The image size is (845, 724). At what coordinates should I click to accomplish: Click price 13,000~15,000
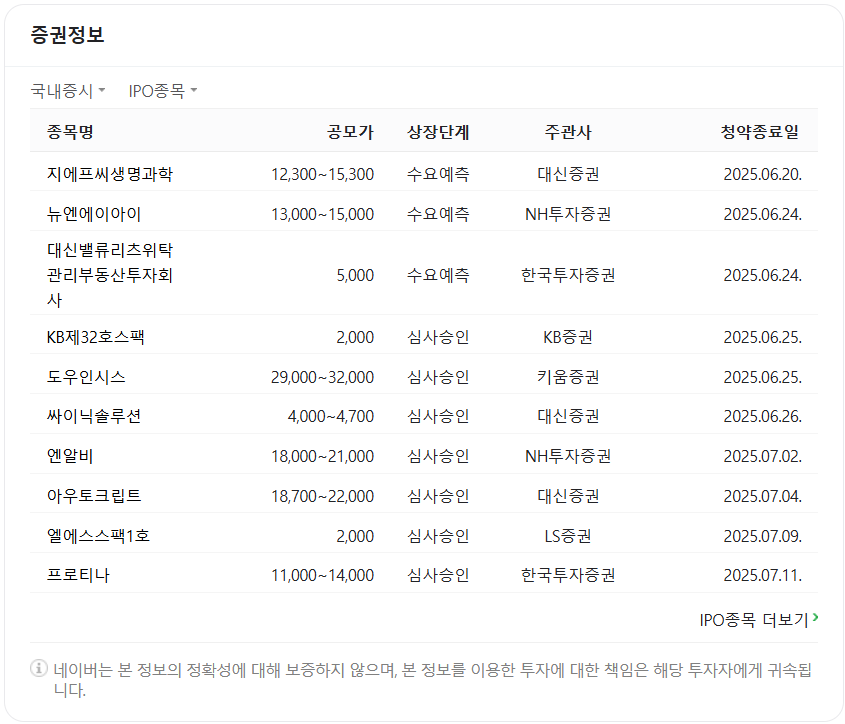coord(322,214)
